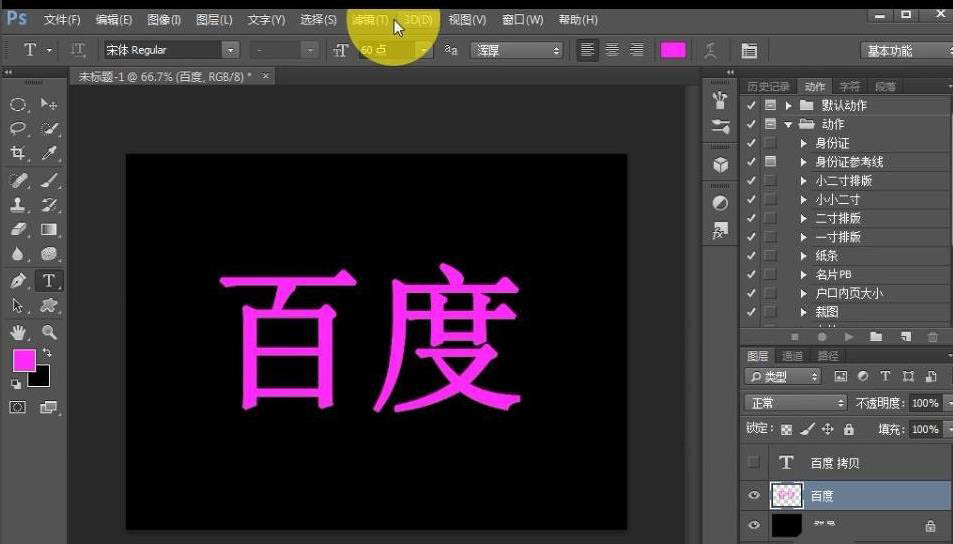Select the Sponge tool
The width and height of the screenshot is (953, 544).
49,253
